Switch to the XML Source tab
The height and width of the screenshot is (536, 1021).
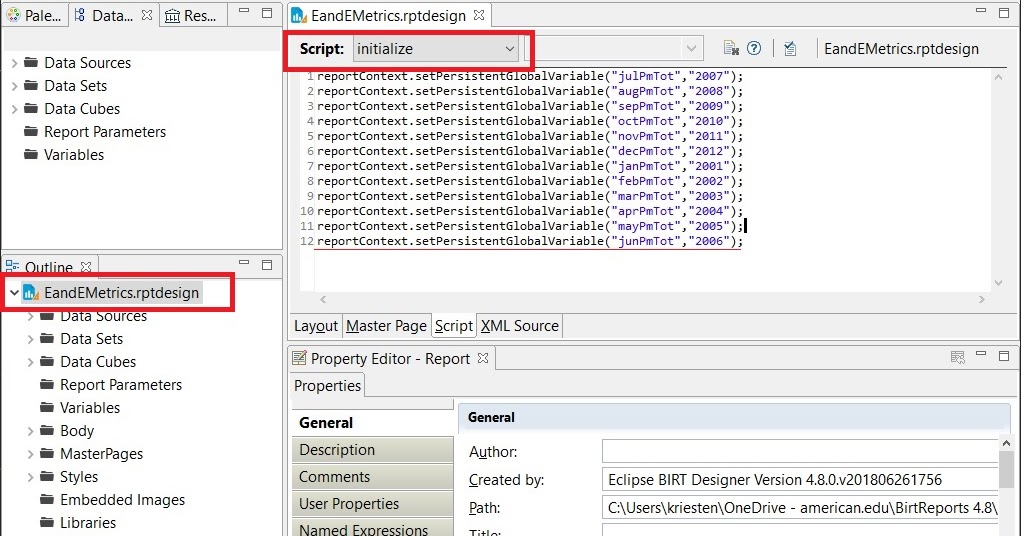click(520, 326)
